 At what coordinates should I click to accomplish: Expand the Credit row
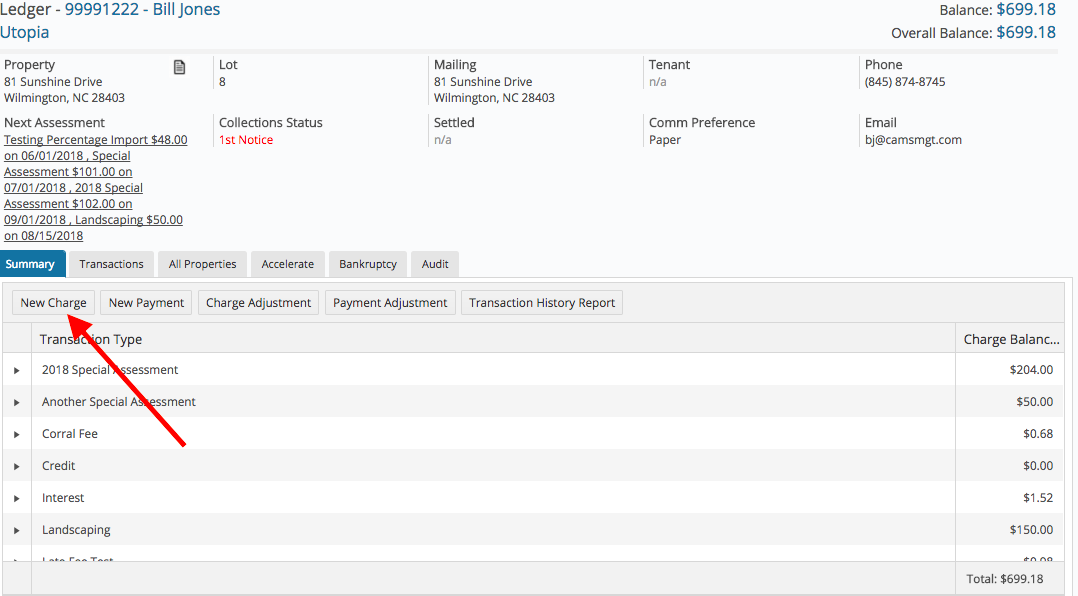(x=16, y=466)
